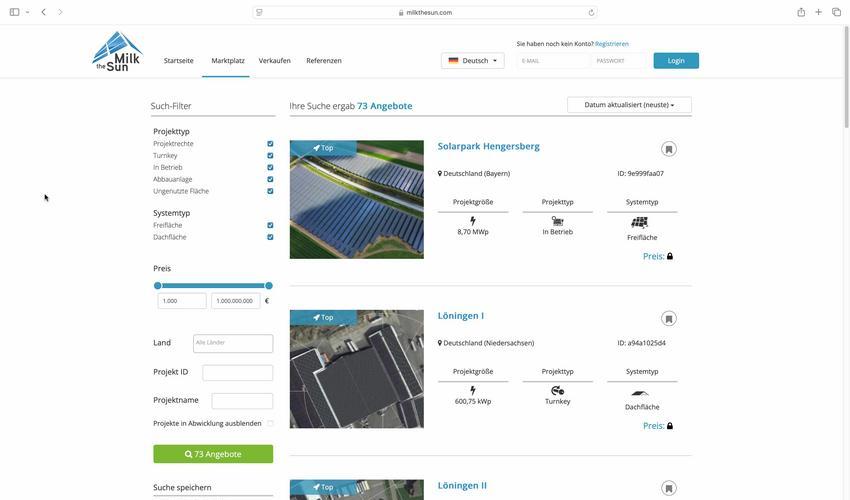Viewport: 850px width, 500px height.
Task: Uncheck the Abbauanlage checkbox
Action: click(x=270, y=180)
